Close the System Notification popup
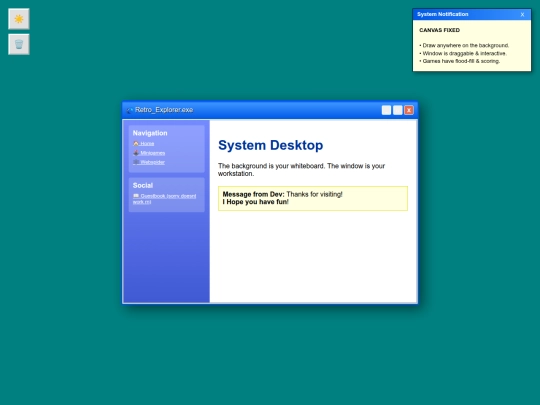 (522, 14)
